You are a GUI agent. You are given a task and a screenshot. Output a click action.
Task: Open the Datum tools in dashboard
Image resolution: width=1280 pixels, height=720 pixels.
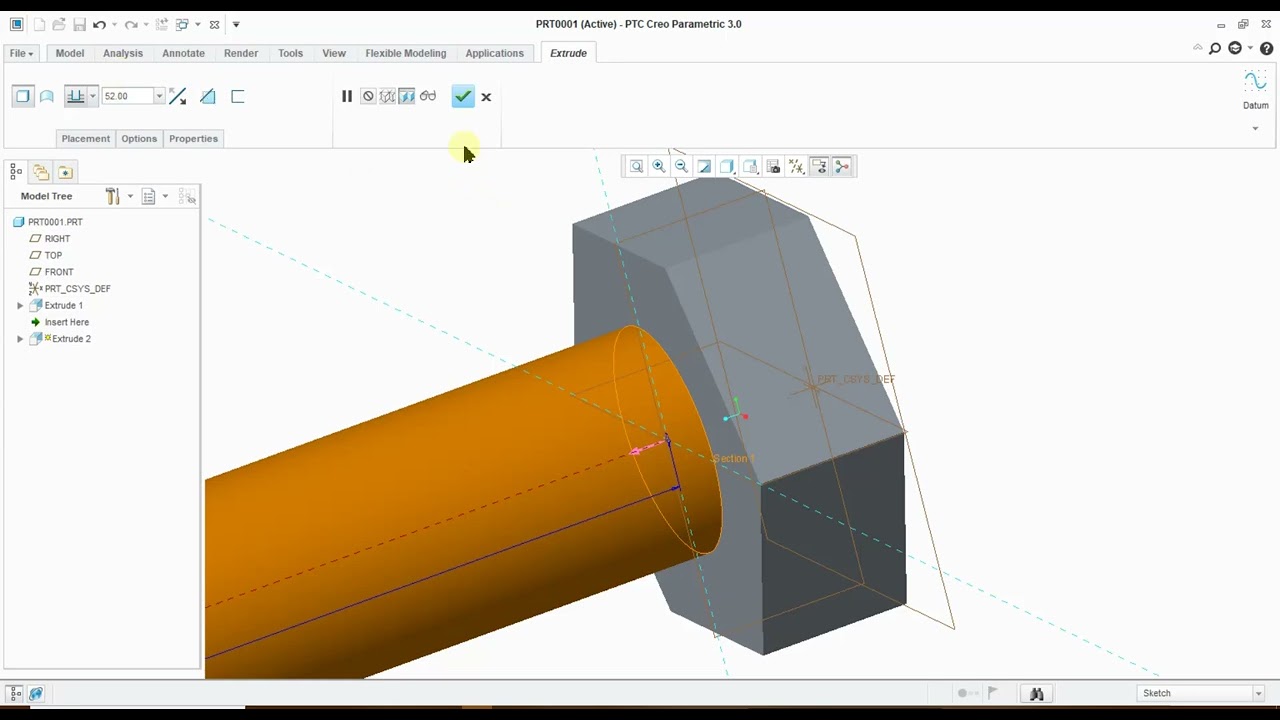[x=1255, y=90]
